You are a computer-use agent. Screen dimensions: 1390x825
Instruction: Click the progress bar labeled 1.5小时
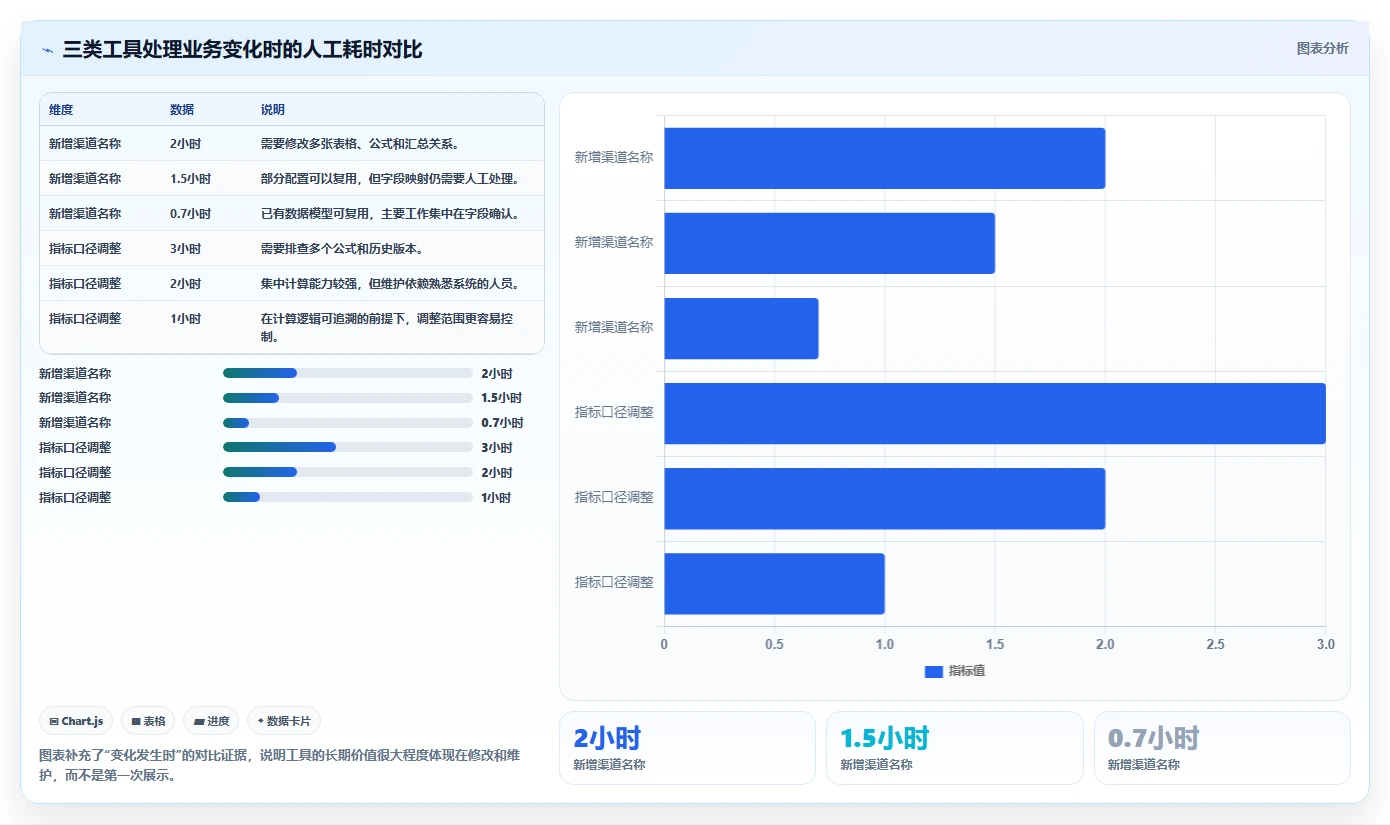348,398
